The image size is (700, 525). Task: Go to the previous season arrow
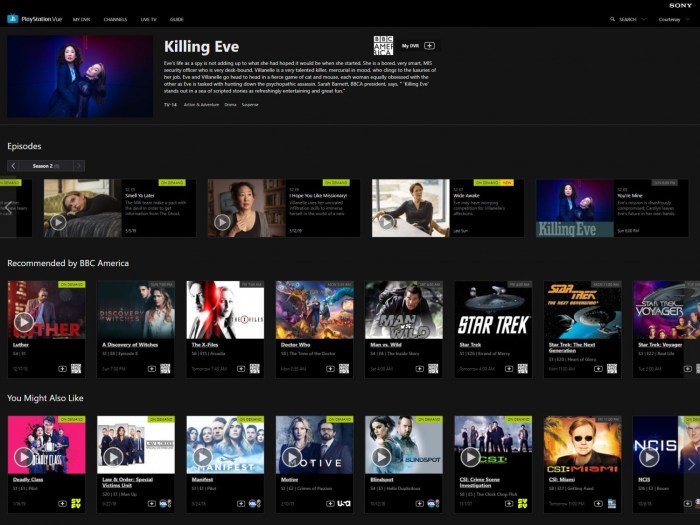click(x=13, y=166)
